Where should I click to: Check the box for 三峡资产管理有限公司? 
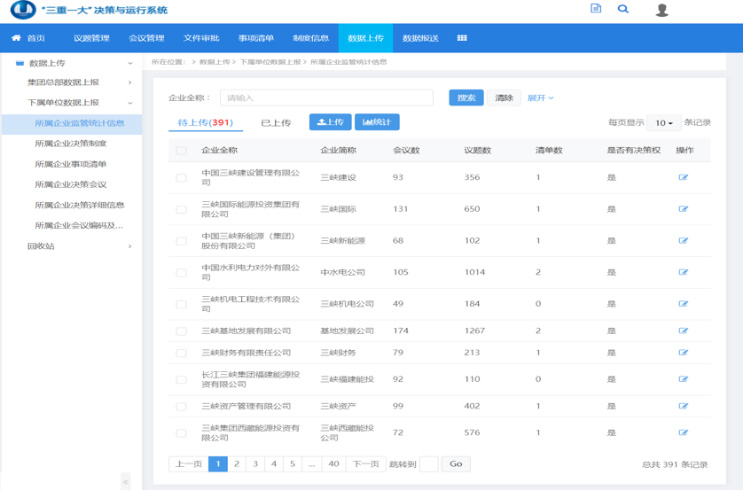(x=181, y=406)
